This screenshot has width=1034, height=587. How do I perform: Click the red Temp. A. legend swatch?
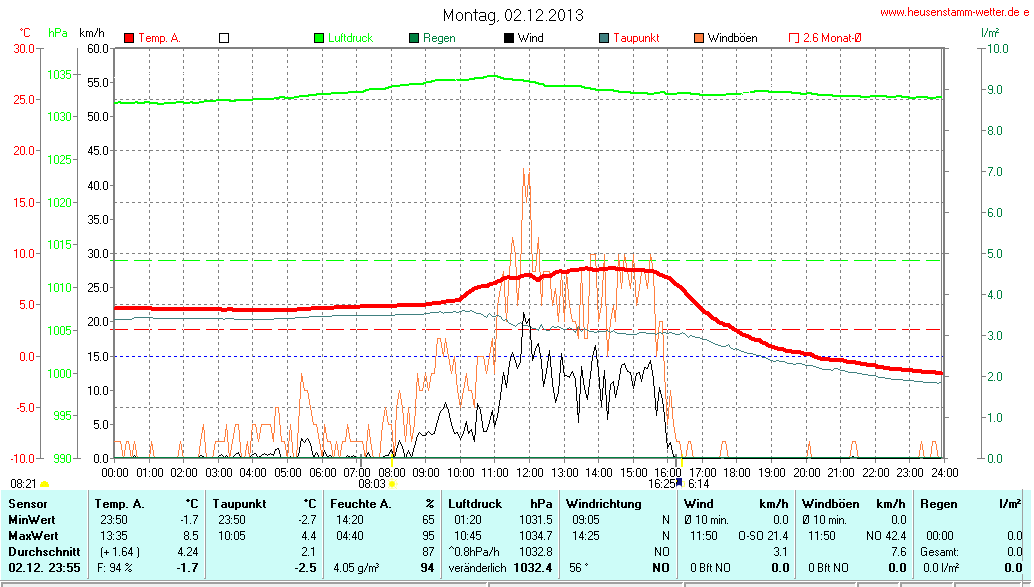[129, 38]
